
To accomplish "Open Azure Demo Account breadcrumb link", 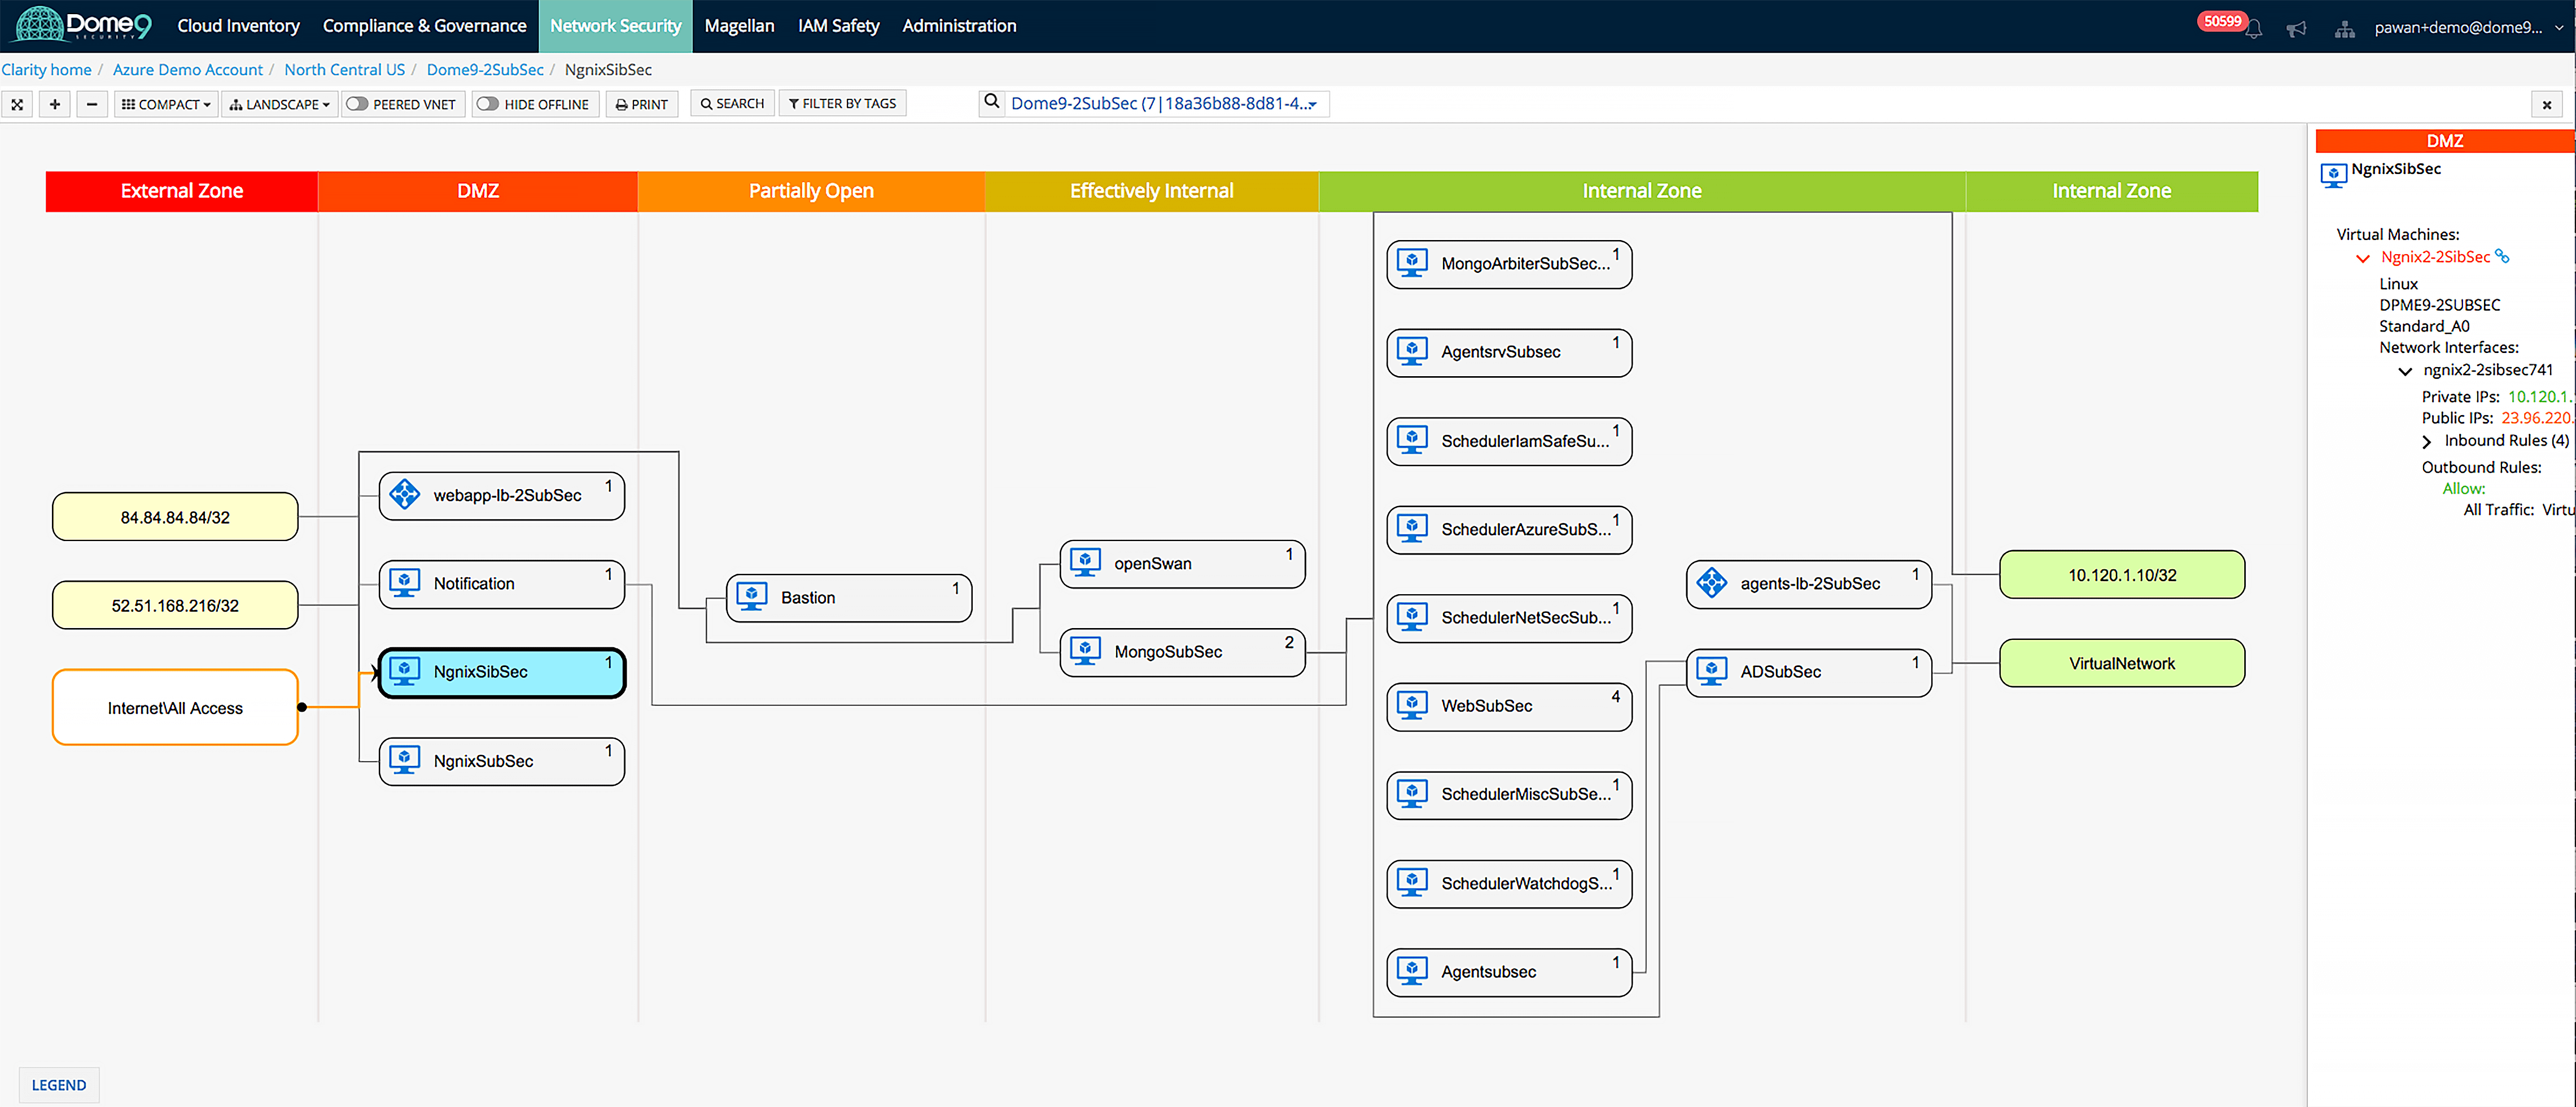I will pos(188,69).
